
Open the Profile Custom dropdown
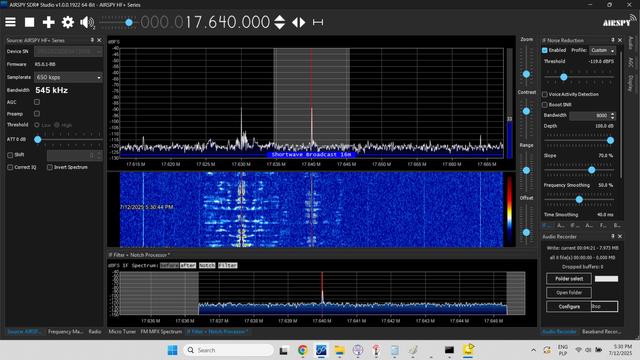click(x=602, y=50)
